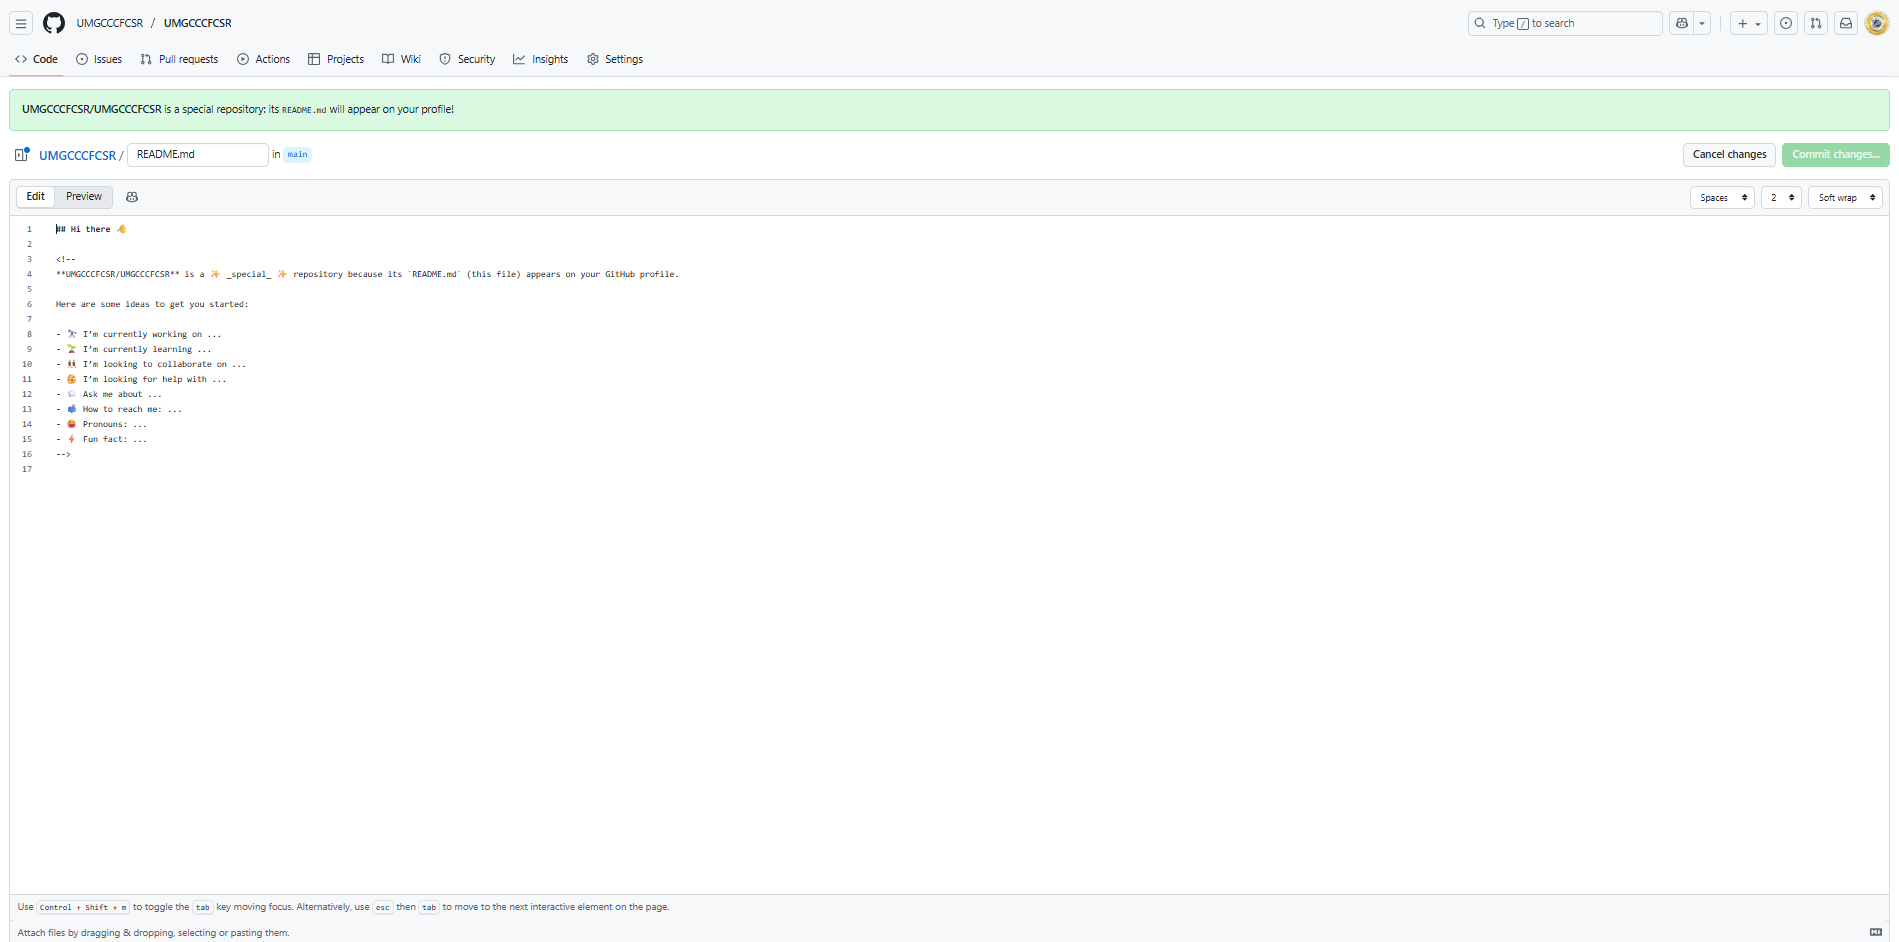
Task: Open the indent size dropdown showing 2
Action: tap(1781, 198)
